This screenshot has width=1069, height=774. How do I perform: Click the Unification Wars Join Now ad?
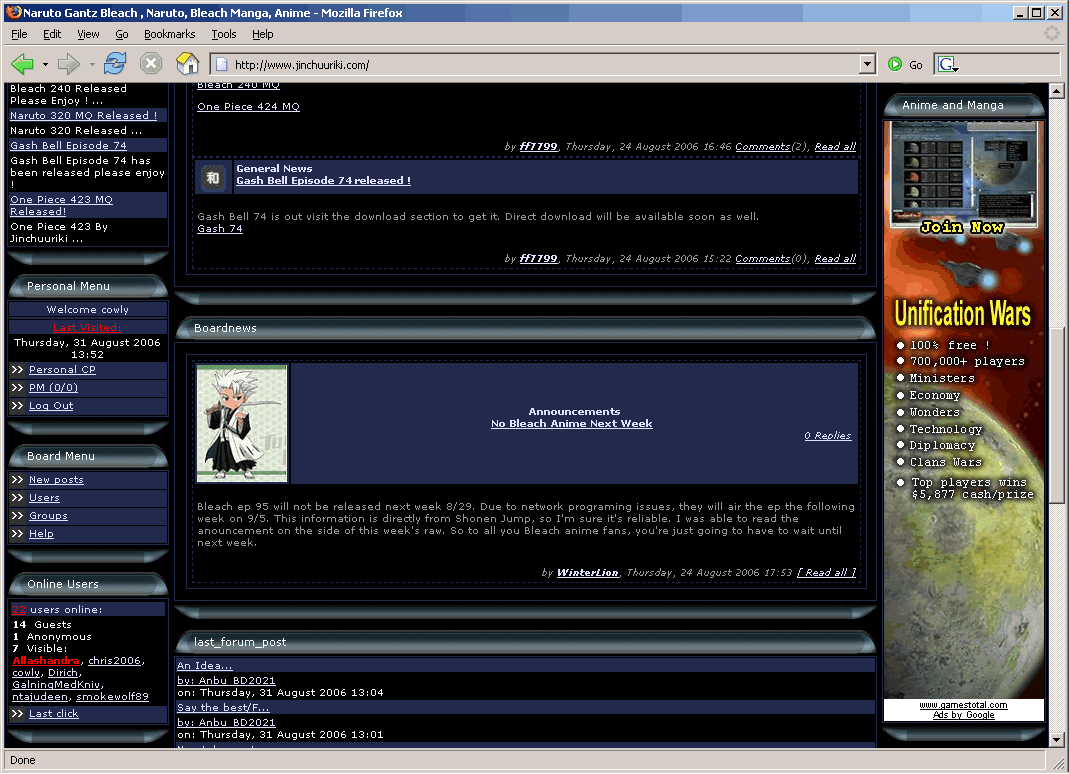pyautogui.click(x=961, y=227)
